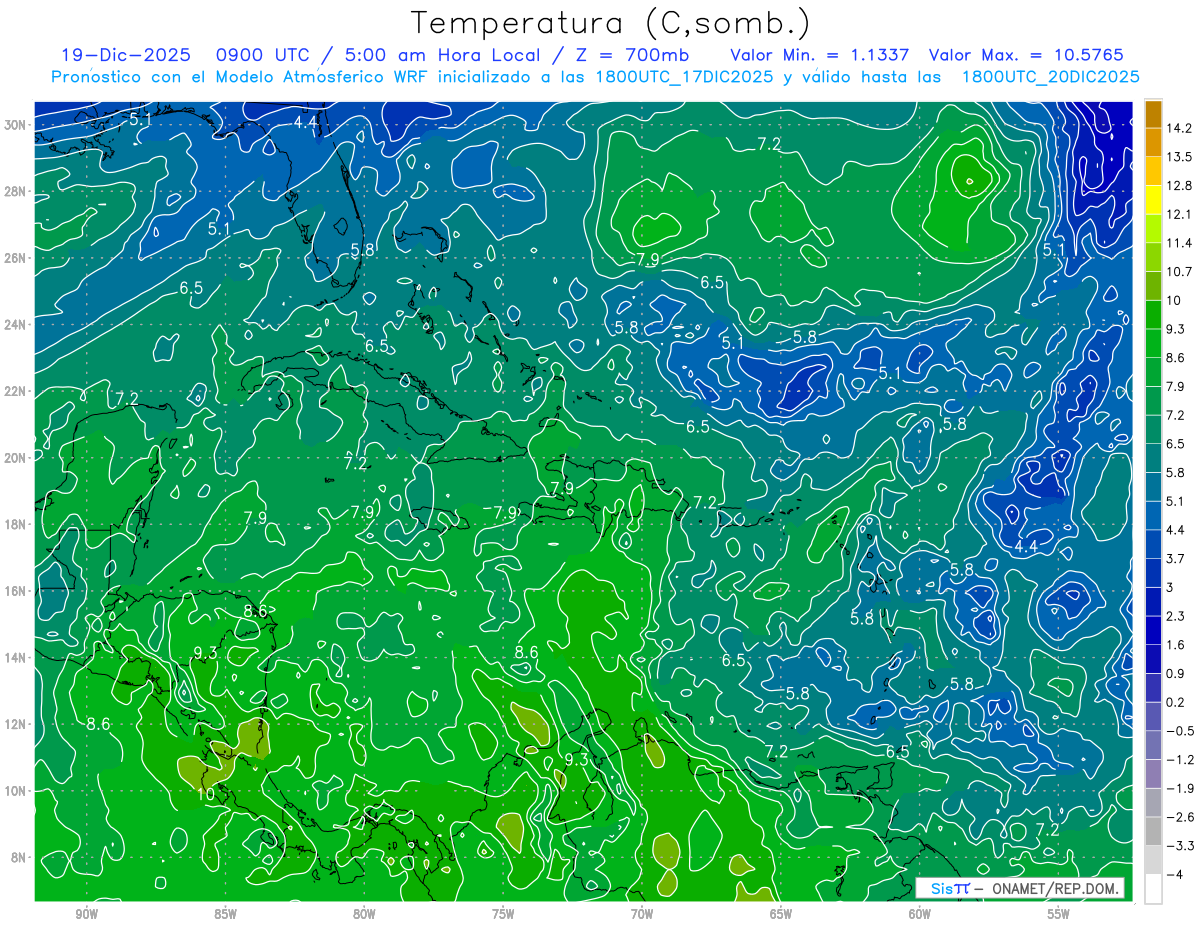Screen dimensions: 1200x927
Task: Click the '70W' longitude axis label
Action: 642,914
